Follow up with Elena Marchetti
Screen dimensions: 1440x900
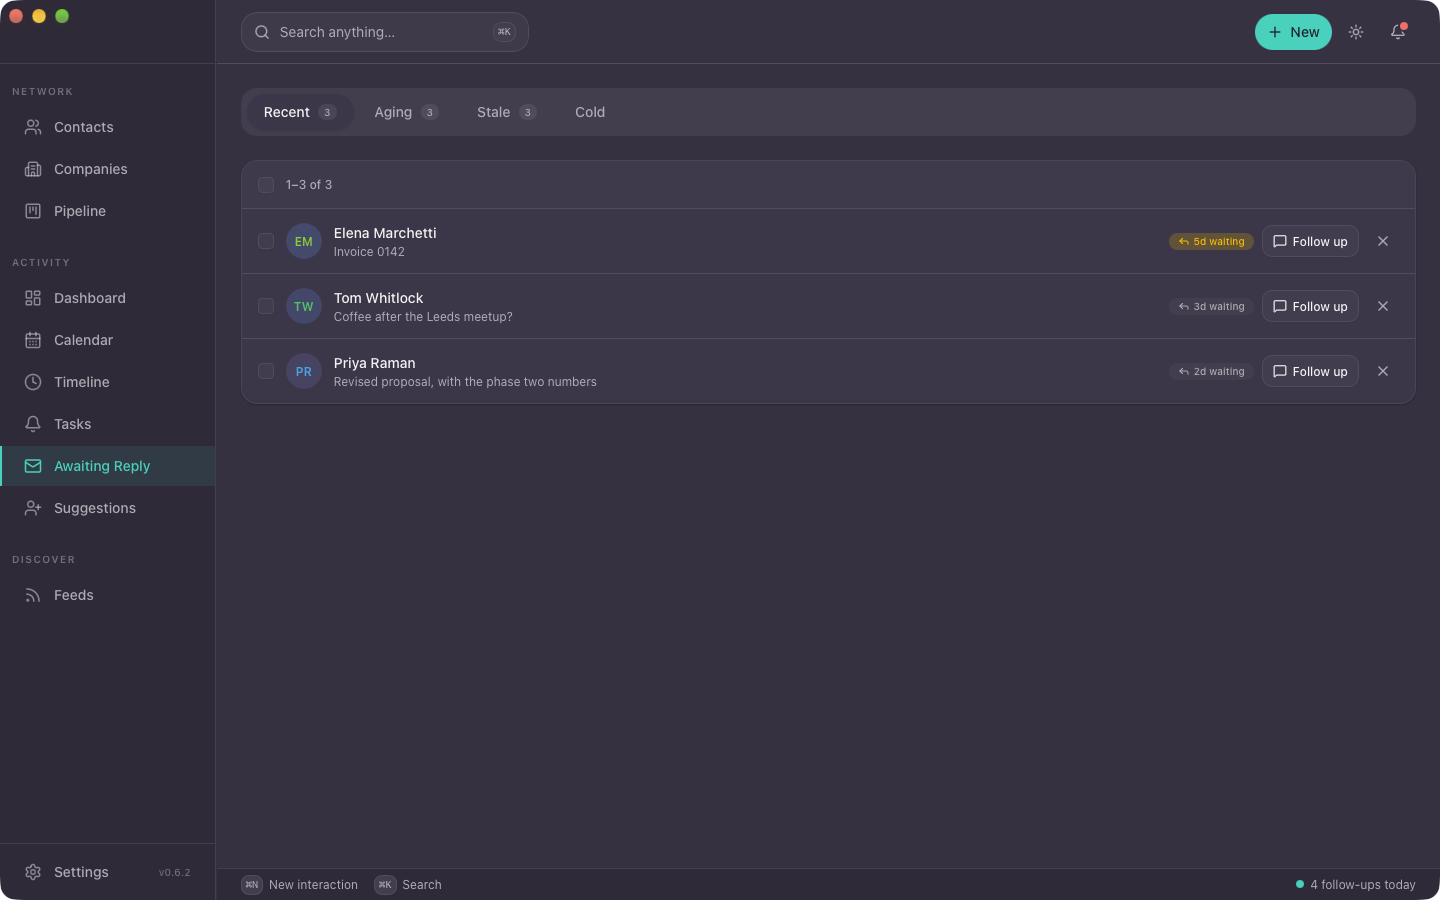click(1310, 241)
